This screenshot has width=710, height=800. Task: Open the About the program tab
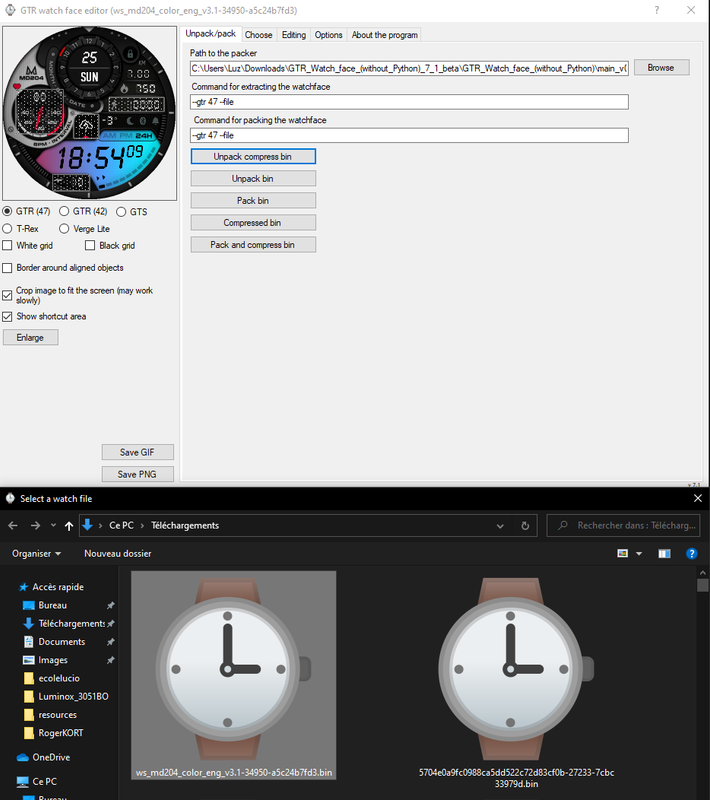click(385, 35)
